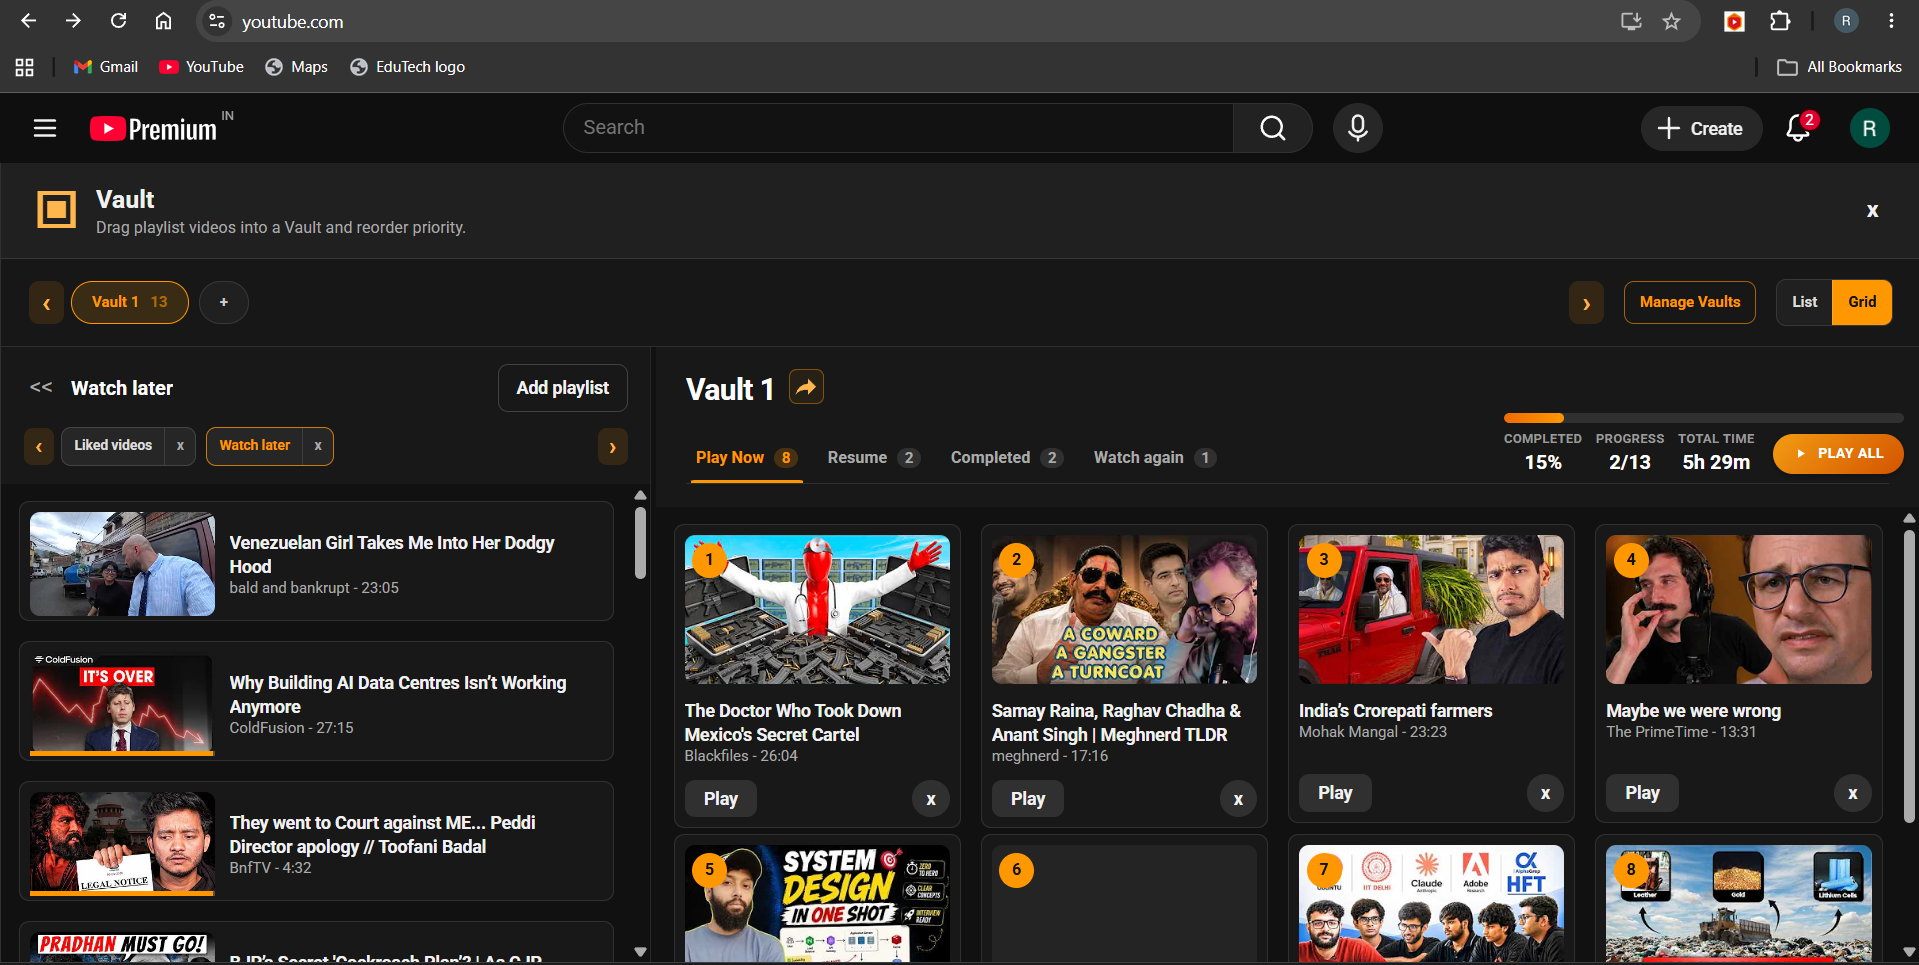Screen dimensions: 1919x965
Task: Click the completion progress bar
Action: (1703, 418)
